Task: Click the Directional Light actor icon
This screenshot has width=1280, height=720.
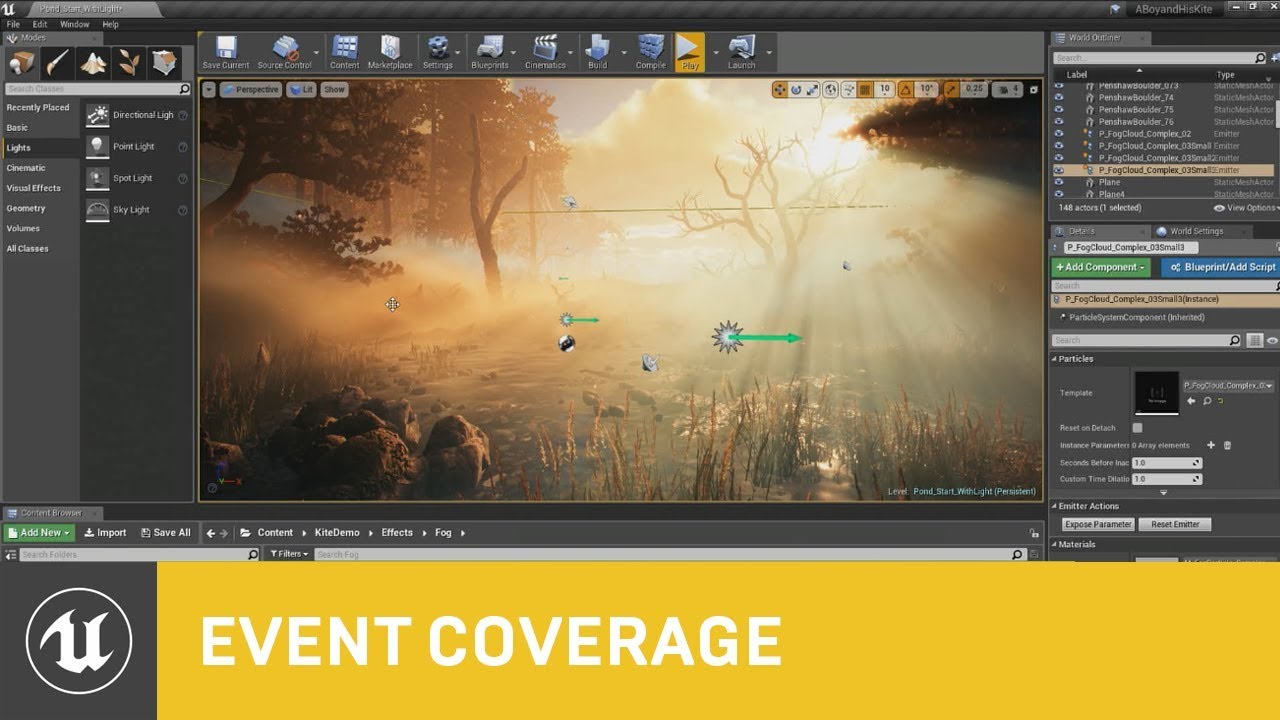Action: tap(97, 115)
